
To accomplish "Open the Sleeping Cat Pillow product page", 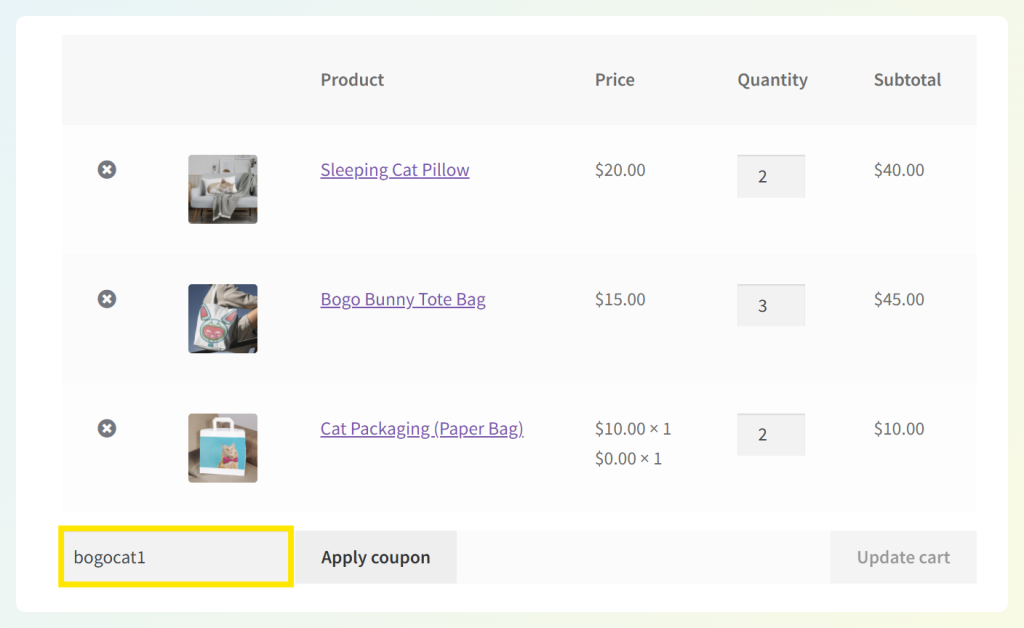I will (394, 170).
